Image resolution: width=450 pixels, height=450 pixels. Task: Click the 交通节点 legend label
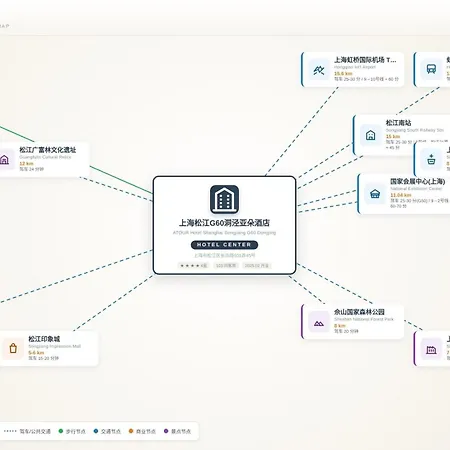point(111,431)
